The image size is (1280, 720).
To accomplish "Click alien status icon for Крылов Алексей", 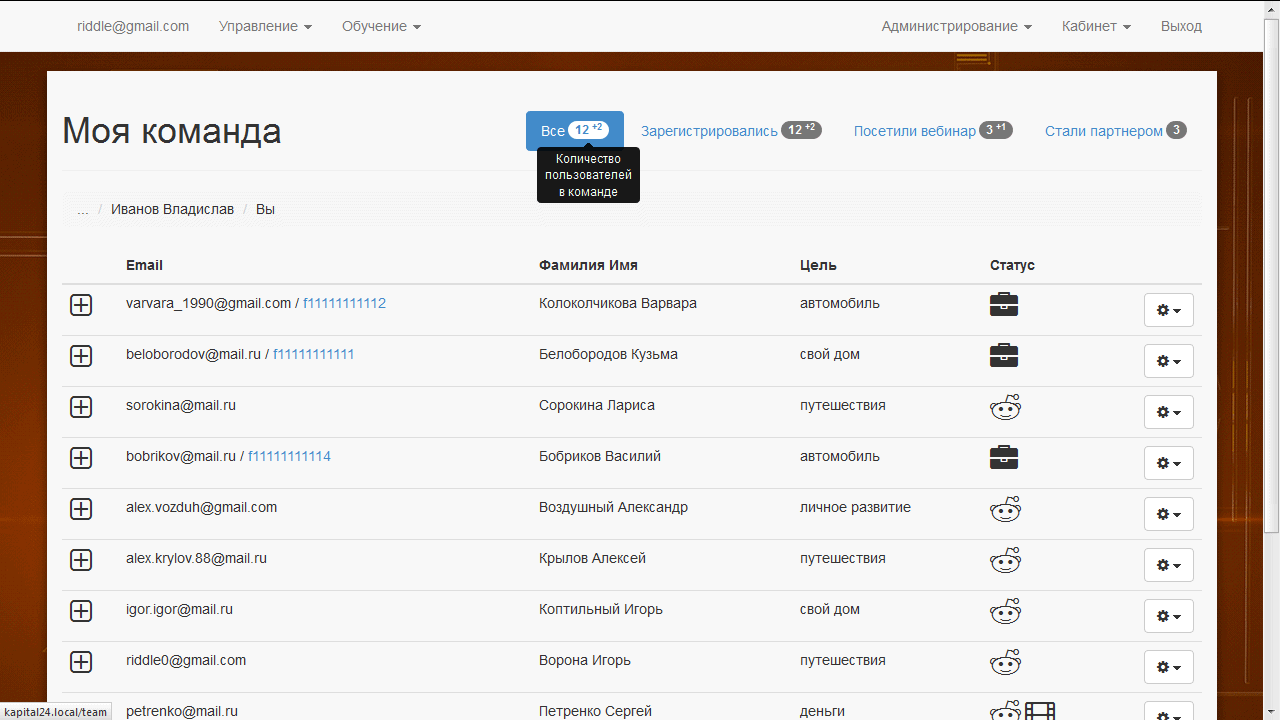I will [x=1005, y=560].
